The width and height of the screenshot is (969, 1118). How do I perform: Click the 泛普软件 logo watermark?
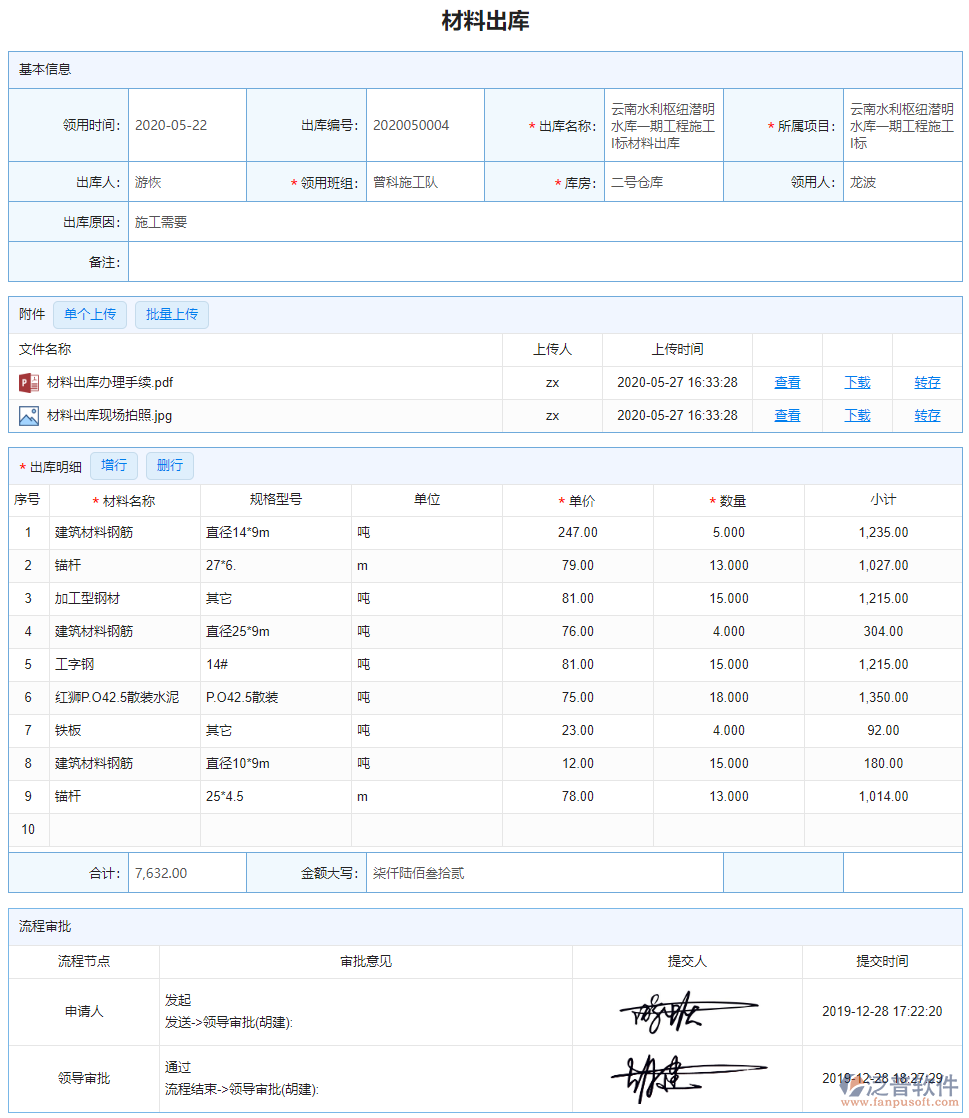898,1090
